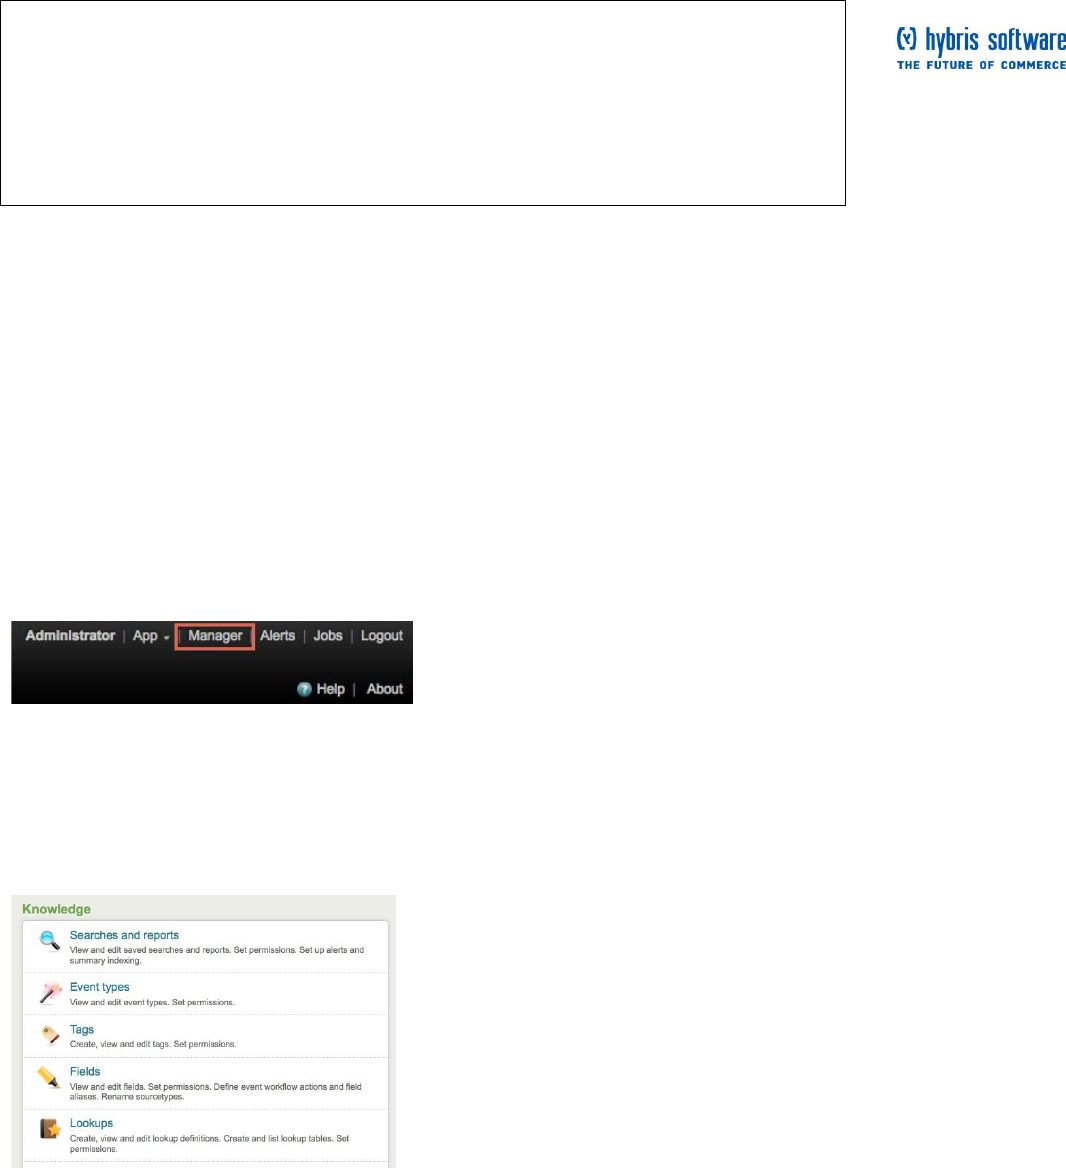Screen dimensions: 1066x1168
Task: Open the Fields link
Action: point(85,1072)
